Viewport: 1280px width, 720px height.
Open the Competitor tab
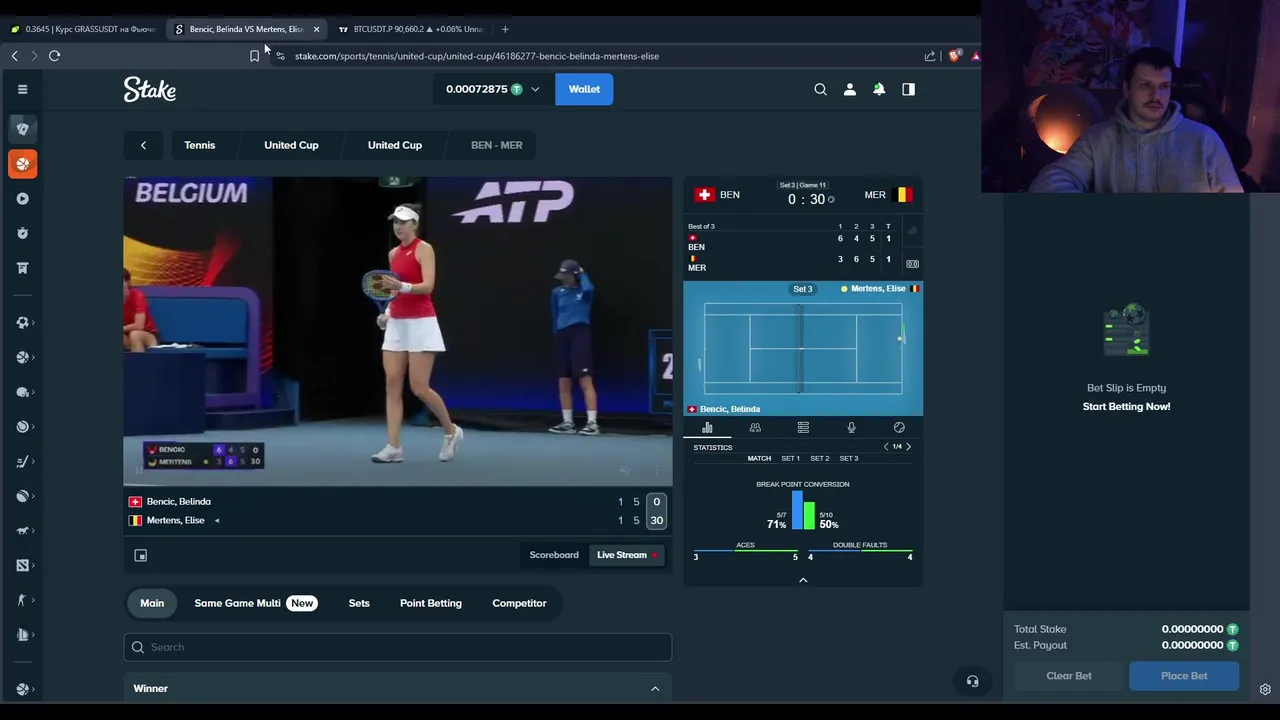(519, 603)
